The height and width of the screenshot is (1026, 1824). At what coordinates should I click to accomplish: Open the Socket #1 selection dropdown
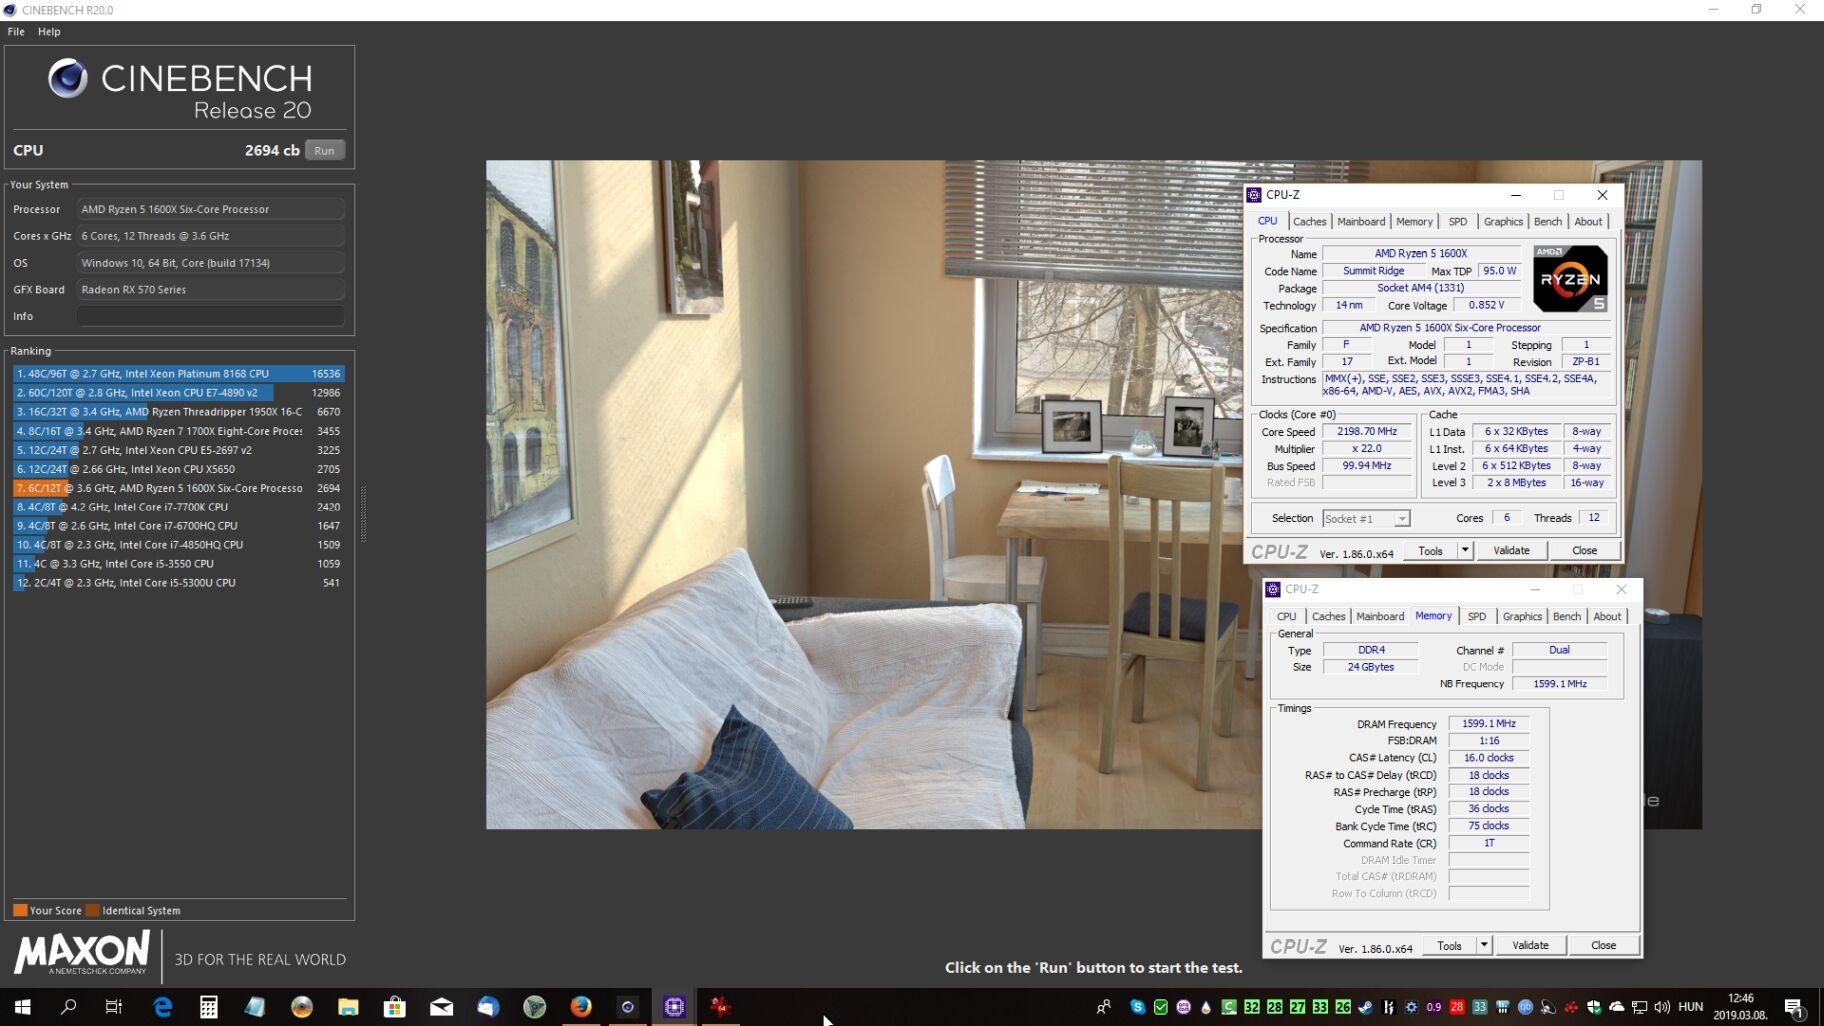[x=1366, y=518]
